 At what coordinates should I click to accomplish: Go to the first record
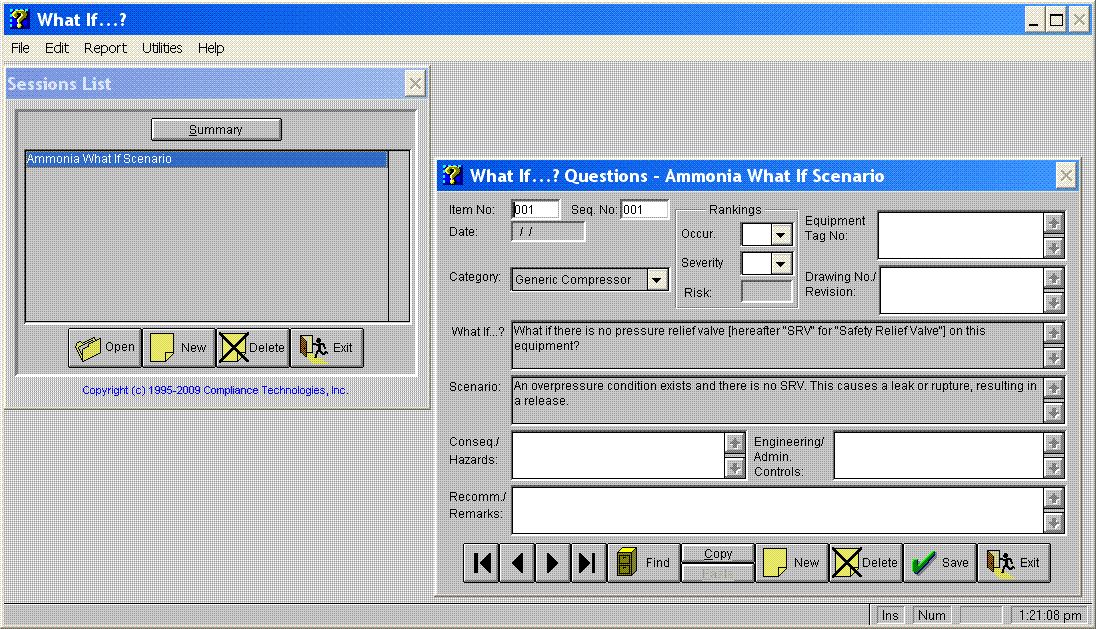(x=482, y=563)
